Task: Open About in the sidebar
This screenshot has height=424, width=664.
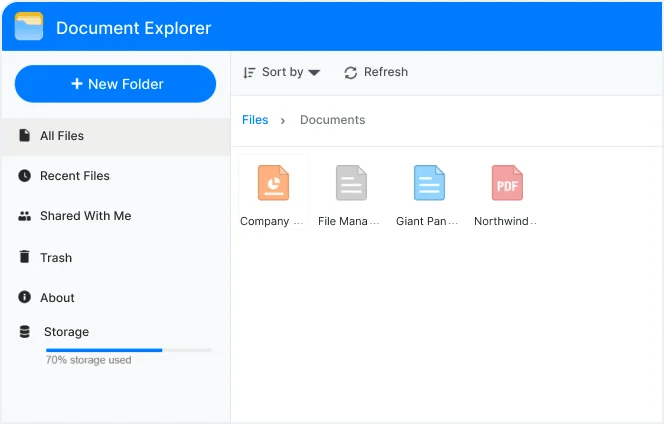Action: [x=116, y=298]
